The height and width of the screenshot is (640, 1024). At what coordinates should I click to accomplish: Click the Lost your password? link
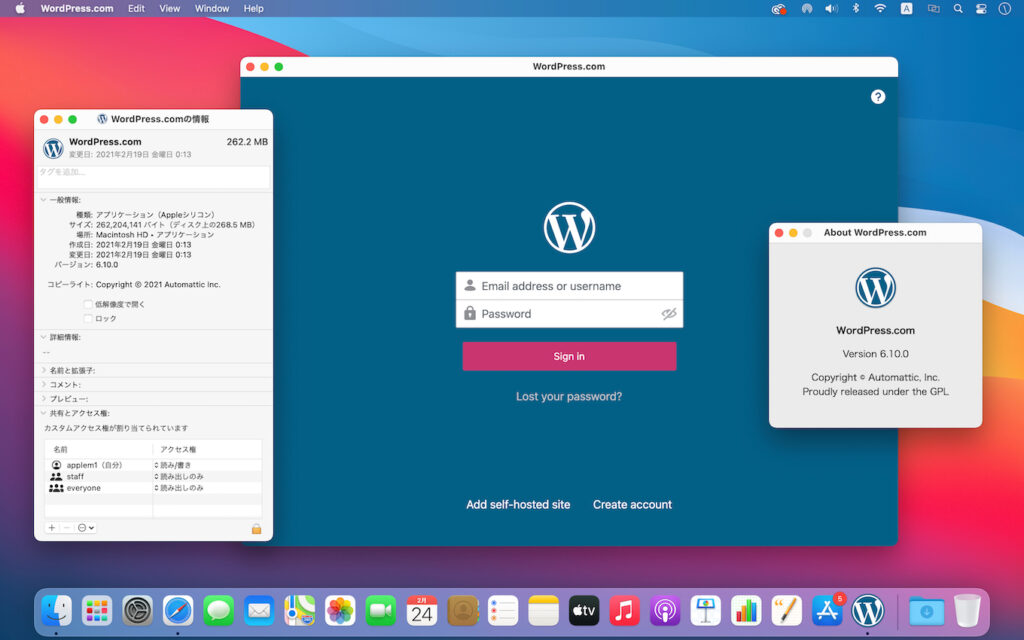pos(568,396)
